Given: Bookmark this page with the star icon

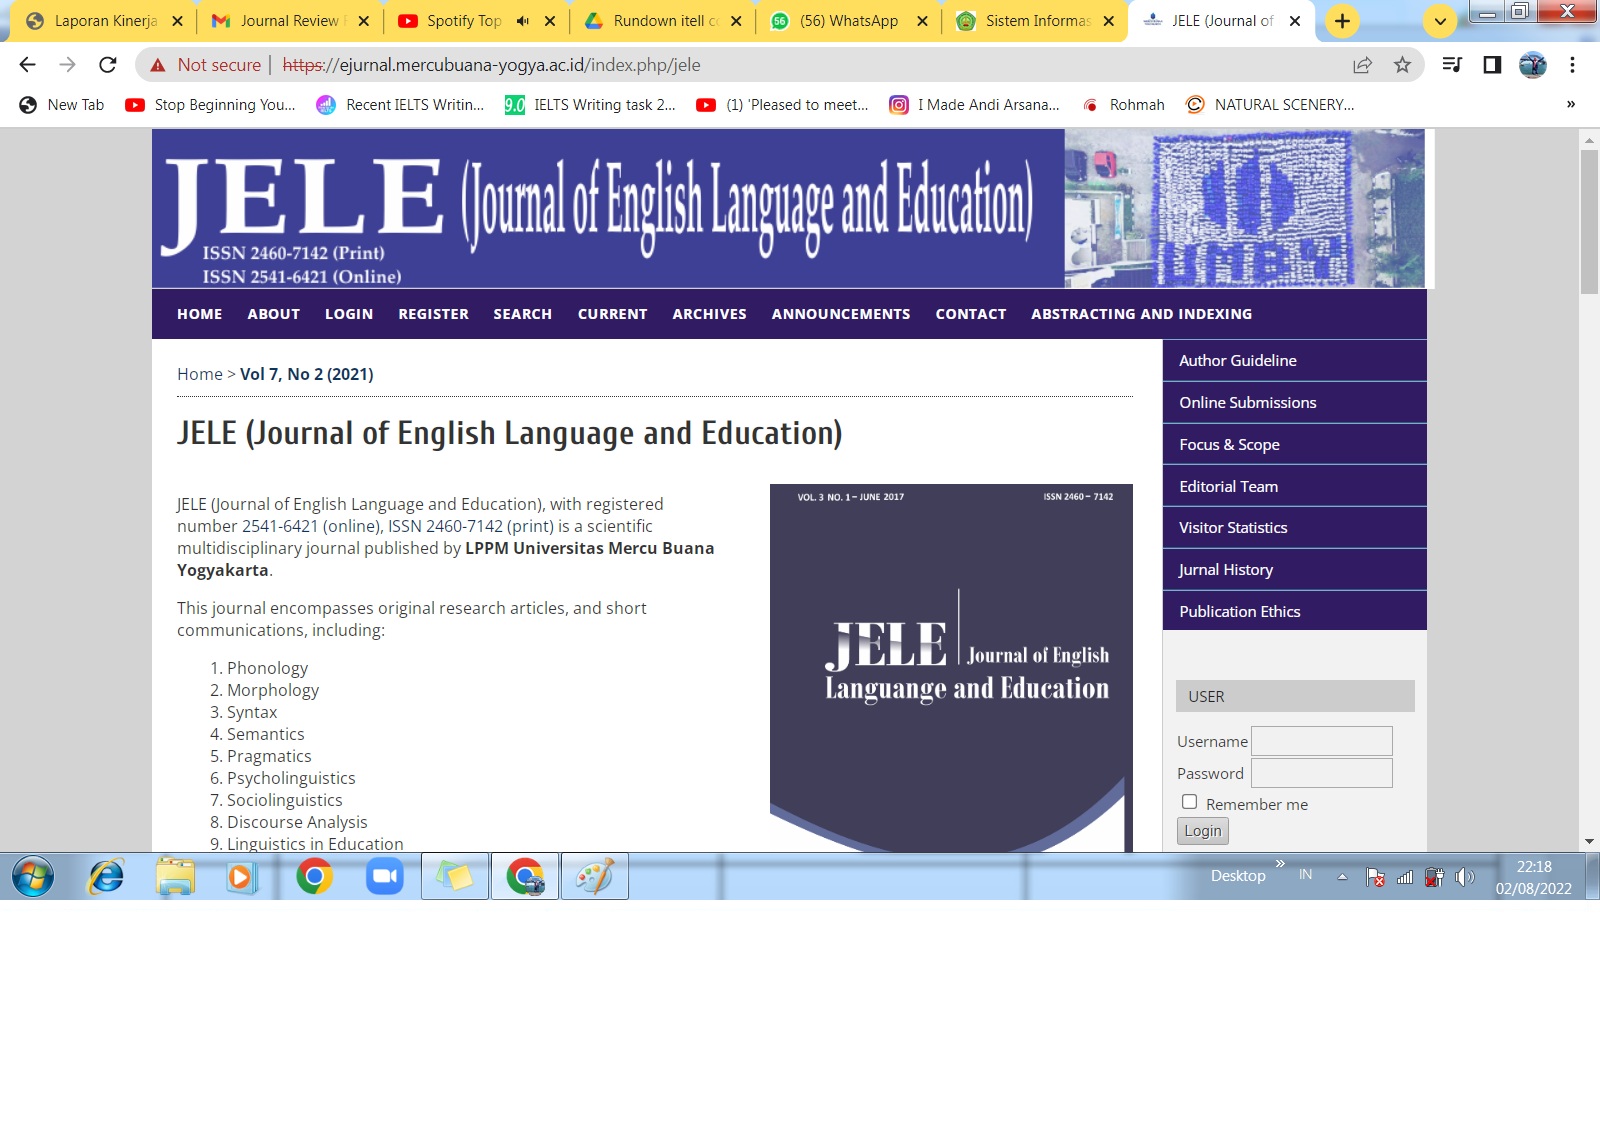Looking at the screenshot, I should pos(1402,65).
